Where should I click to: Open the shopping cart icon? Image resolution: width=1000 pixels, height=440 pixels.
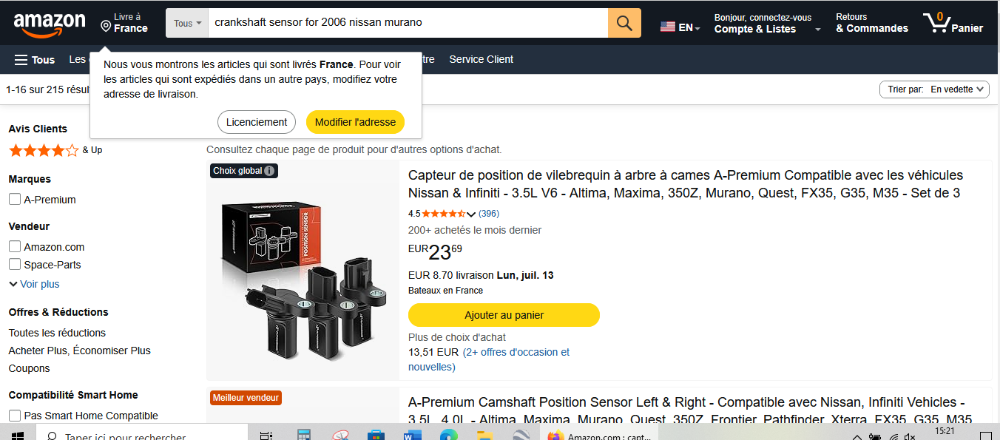[x=937, y=24]
